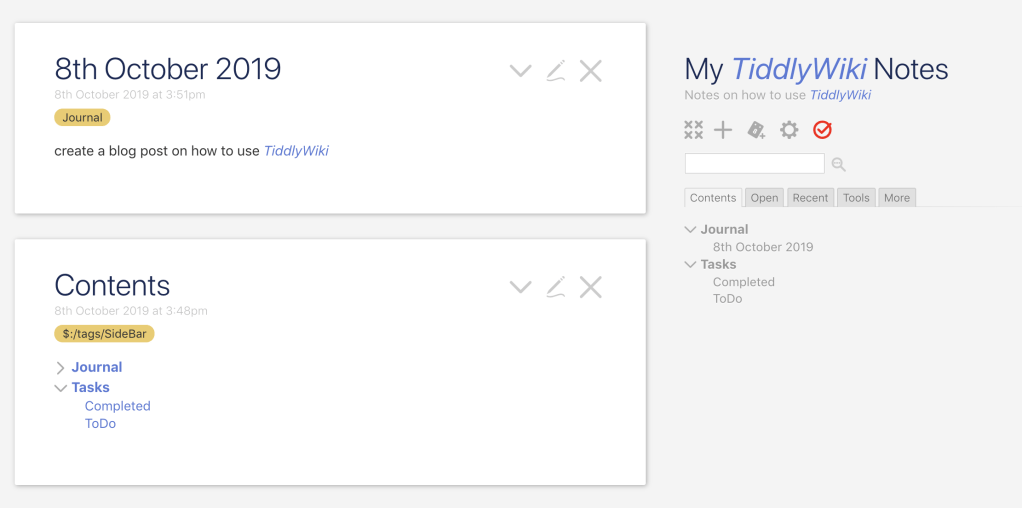Viewport: 1022px width, 508px height.
Task: Open the Completed link in Contents tiddler
Action: 117,406
